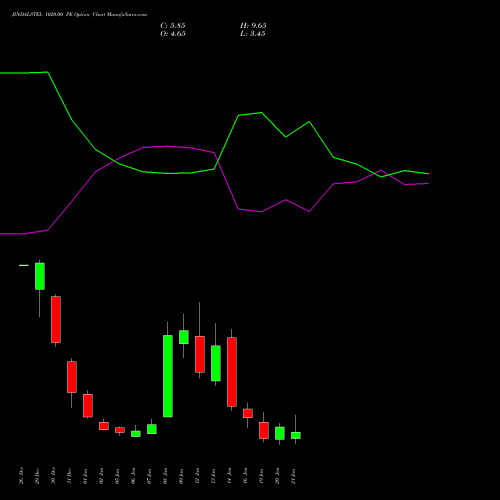Select the 02 Jan date label
The width and height of the screenshot is (500, 500).
(x=102, y=476)
